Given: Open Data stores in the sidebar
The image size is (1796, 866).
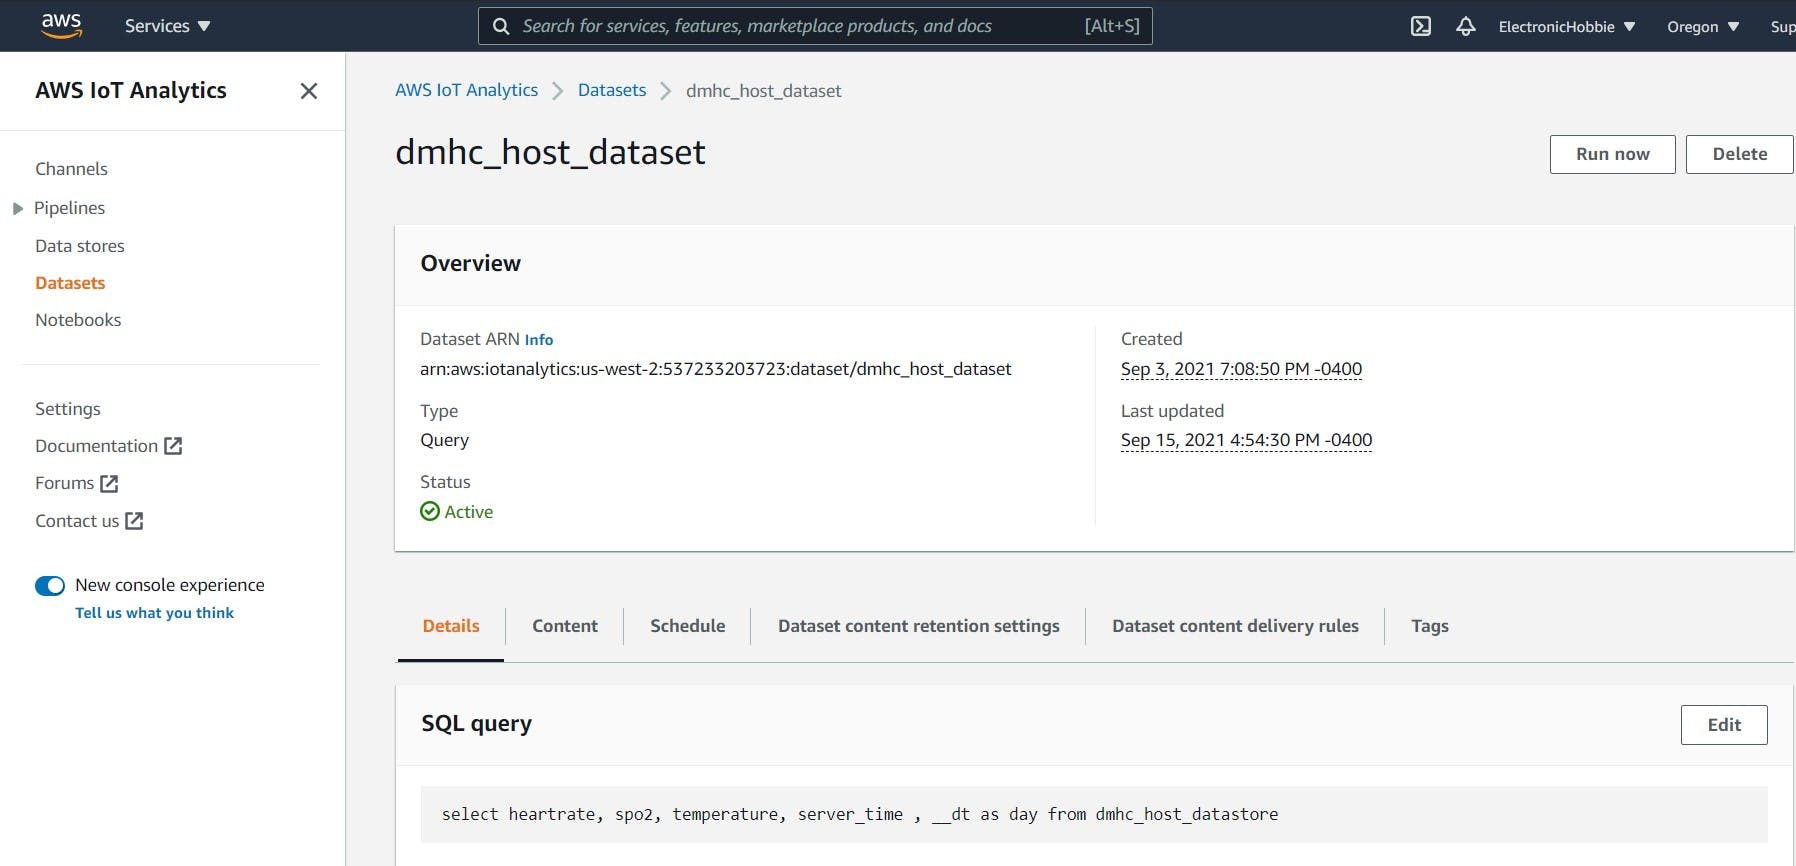Looking at the screenshot, I should click(80, 246).
